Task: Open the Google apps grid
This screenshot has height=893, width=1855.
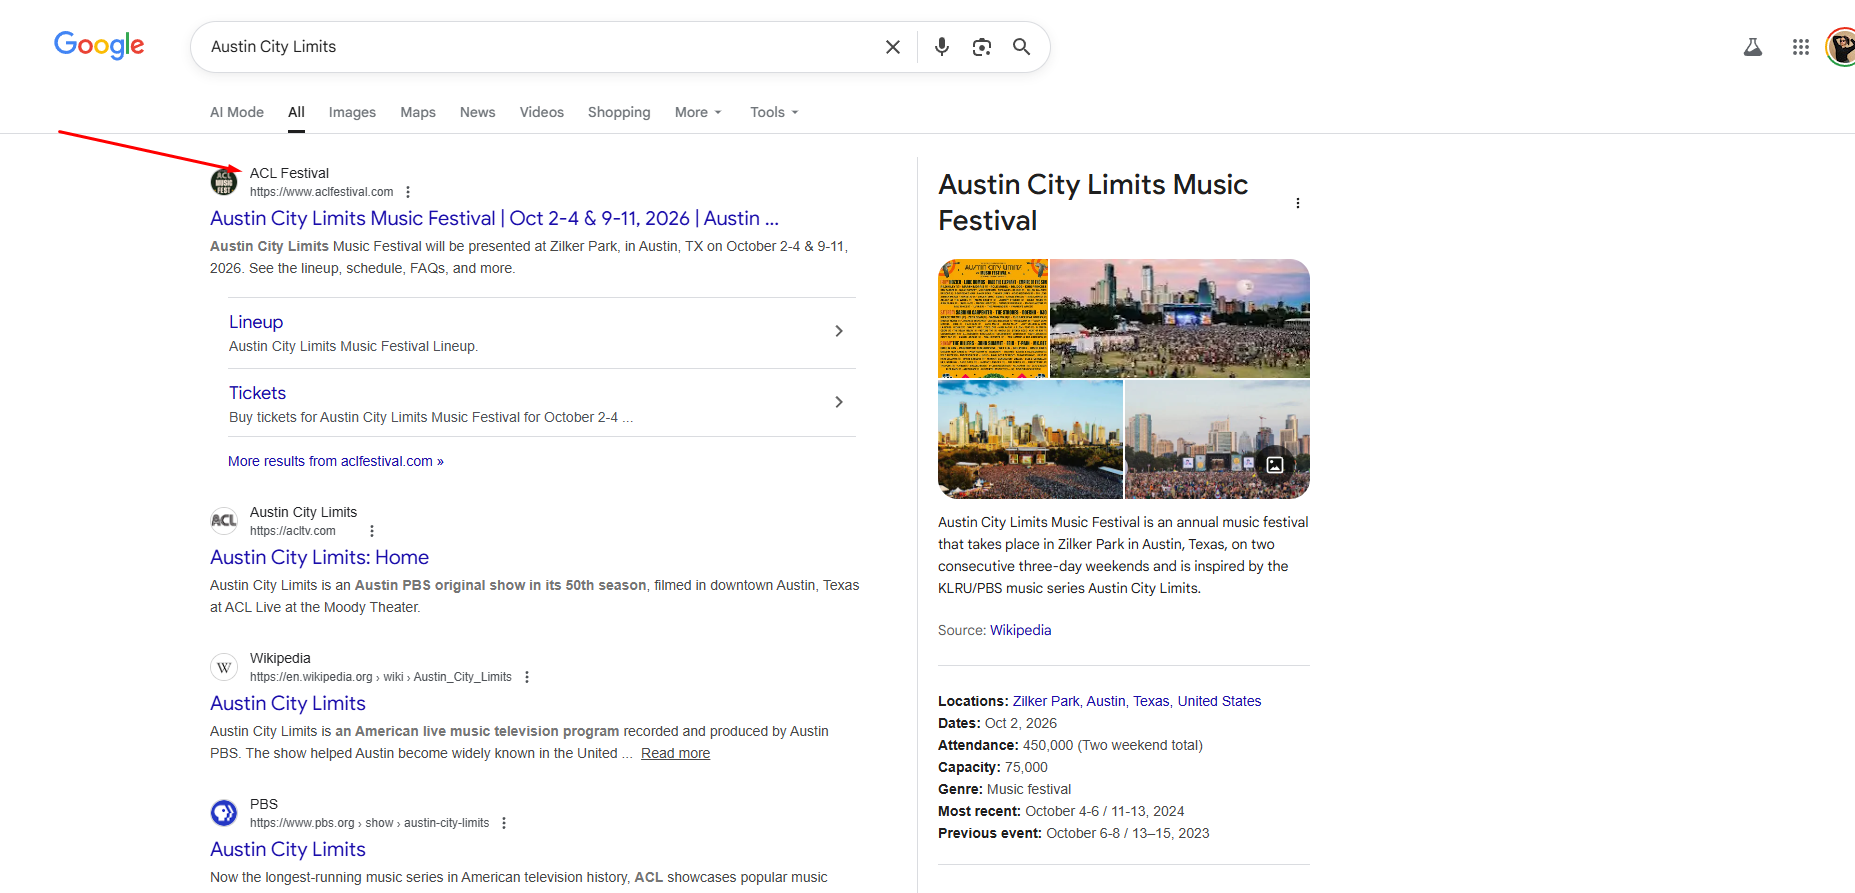Action: [x=1800, y=47]
